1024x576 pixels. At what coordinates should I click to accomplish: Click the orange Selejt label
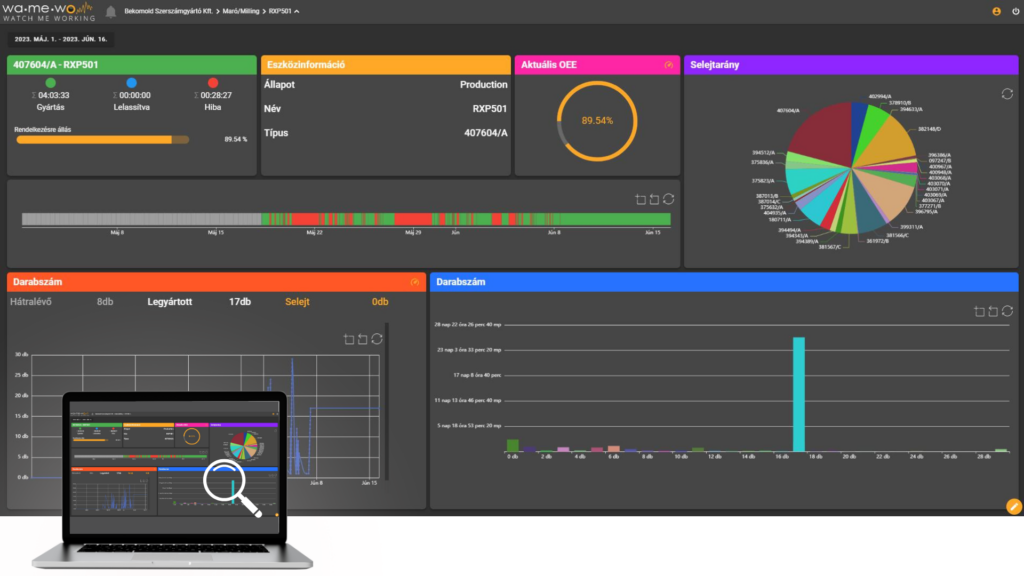[x=297, y=302]
